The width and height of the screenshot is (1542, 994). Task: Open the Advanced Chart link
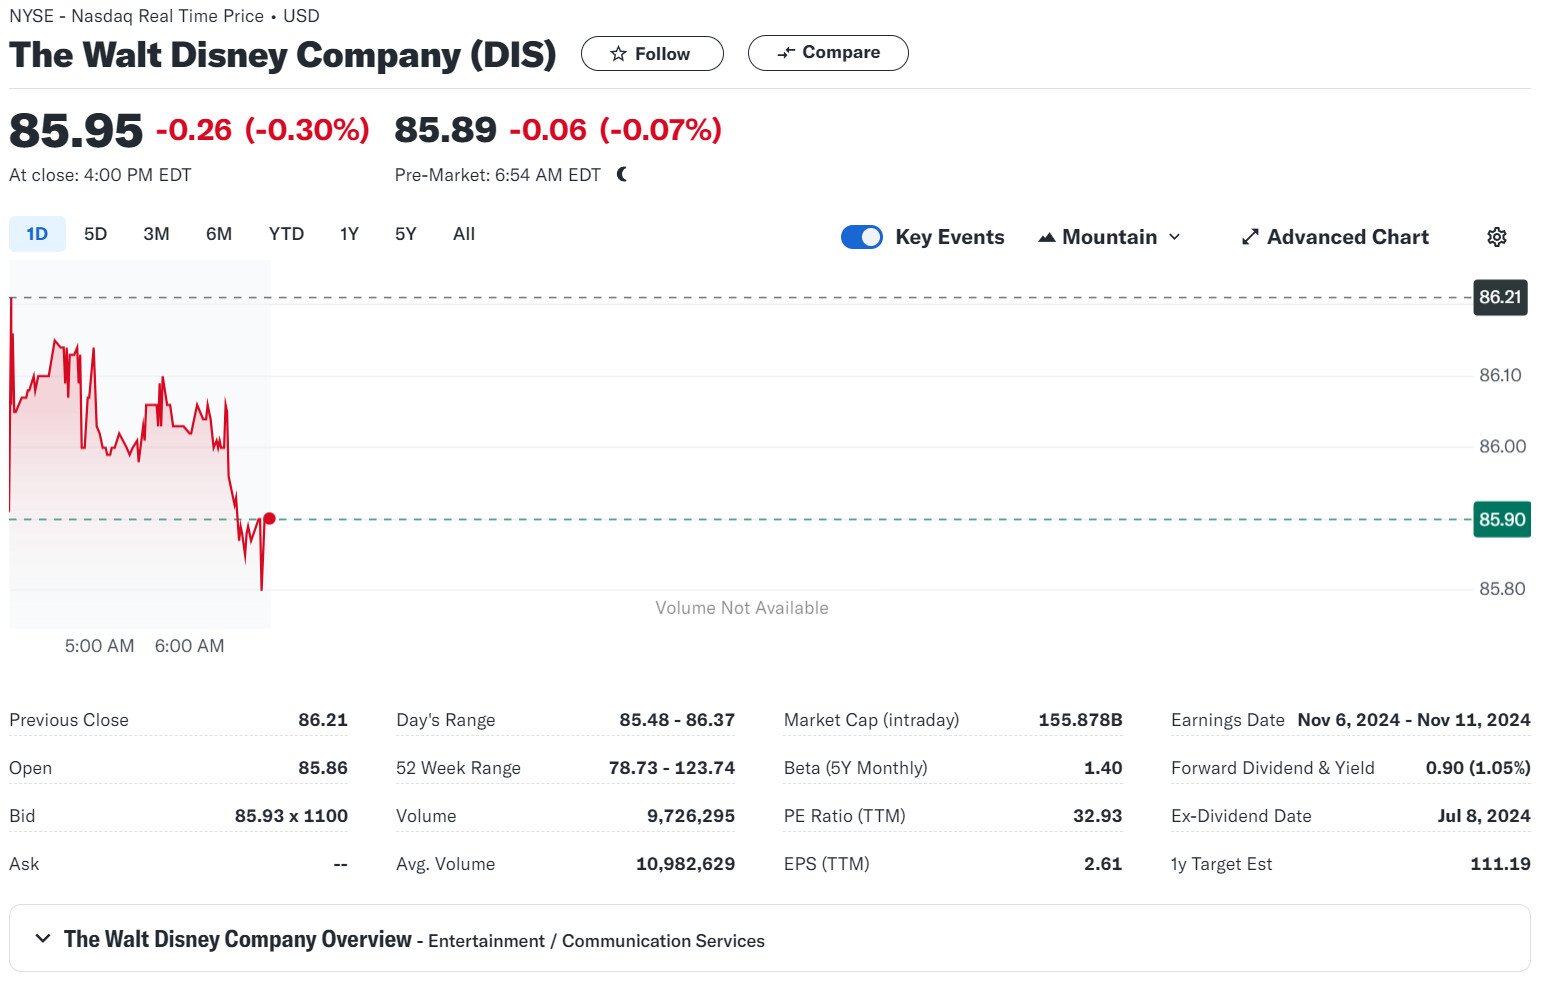tap(1346, 237)
